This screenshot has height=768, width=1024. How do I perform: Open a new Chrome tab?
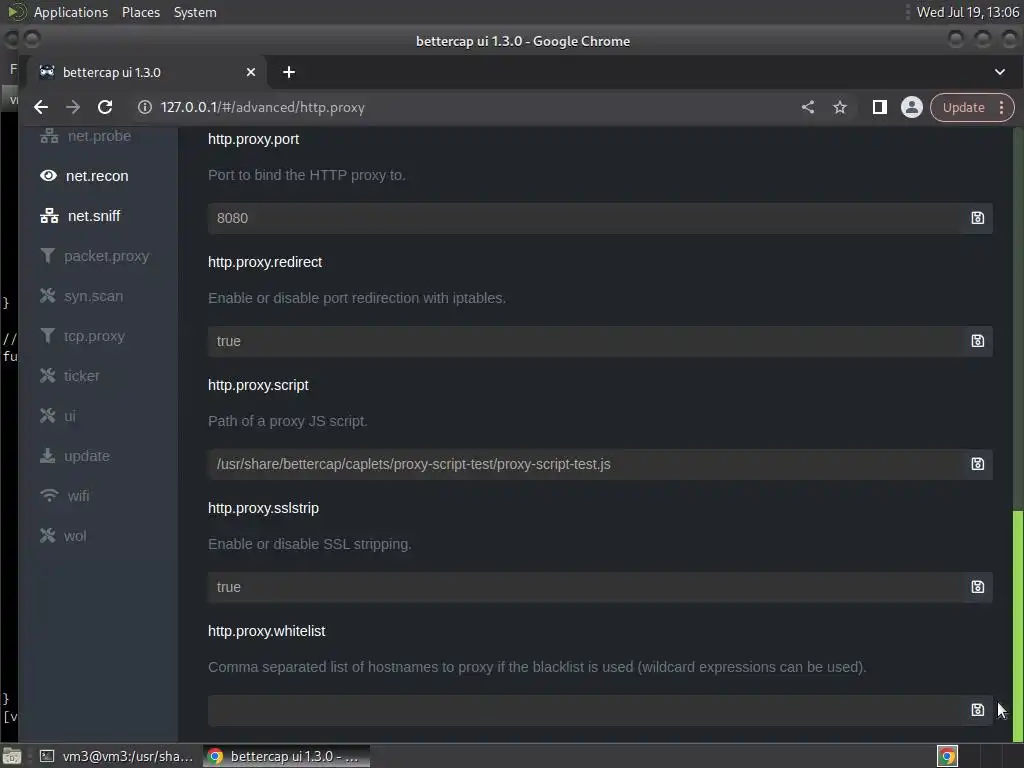coord(289,72)
